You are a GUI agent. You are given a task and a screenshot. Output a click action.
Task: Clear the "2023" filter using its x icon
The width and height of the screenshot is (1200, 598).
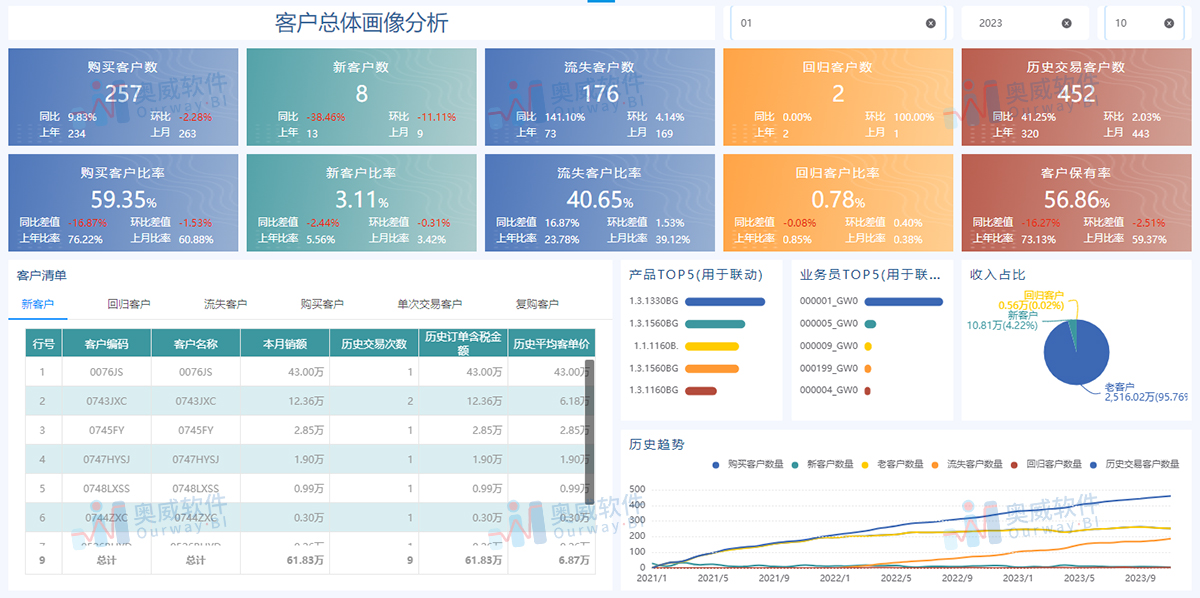tap(1068, 23)
